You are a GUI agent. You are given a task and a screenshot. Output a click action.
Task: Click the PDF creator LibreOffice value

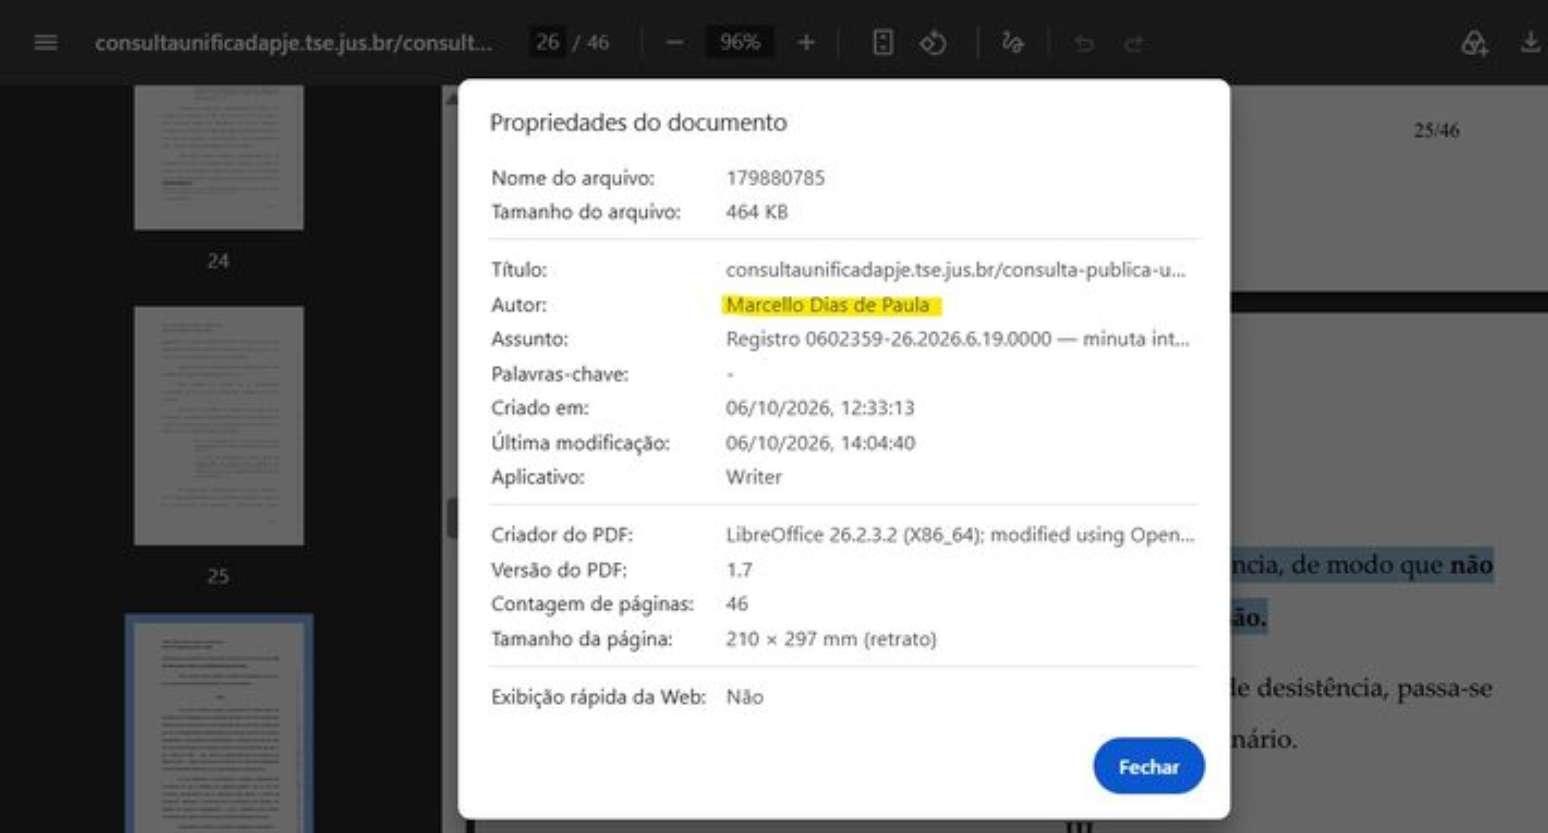pyautogui.click(x=960, y=535)
